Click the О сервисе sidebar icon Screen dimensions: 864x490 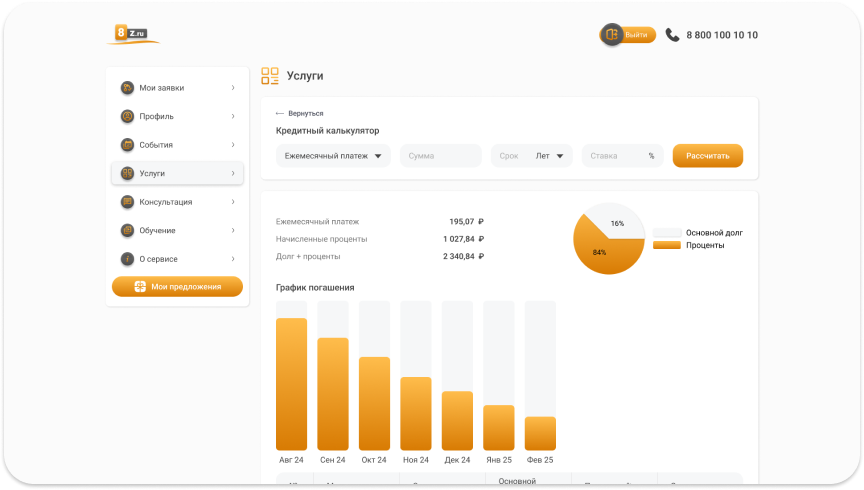127,259
